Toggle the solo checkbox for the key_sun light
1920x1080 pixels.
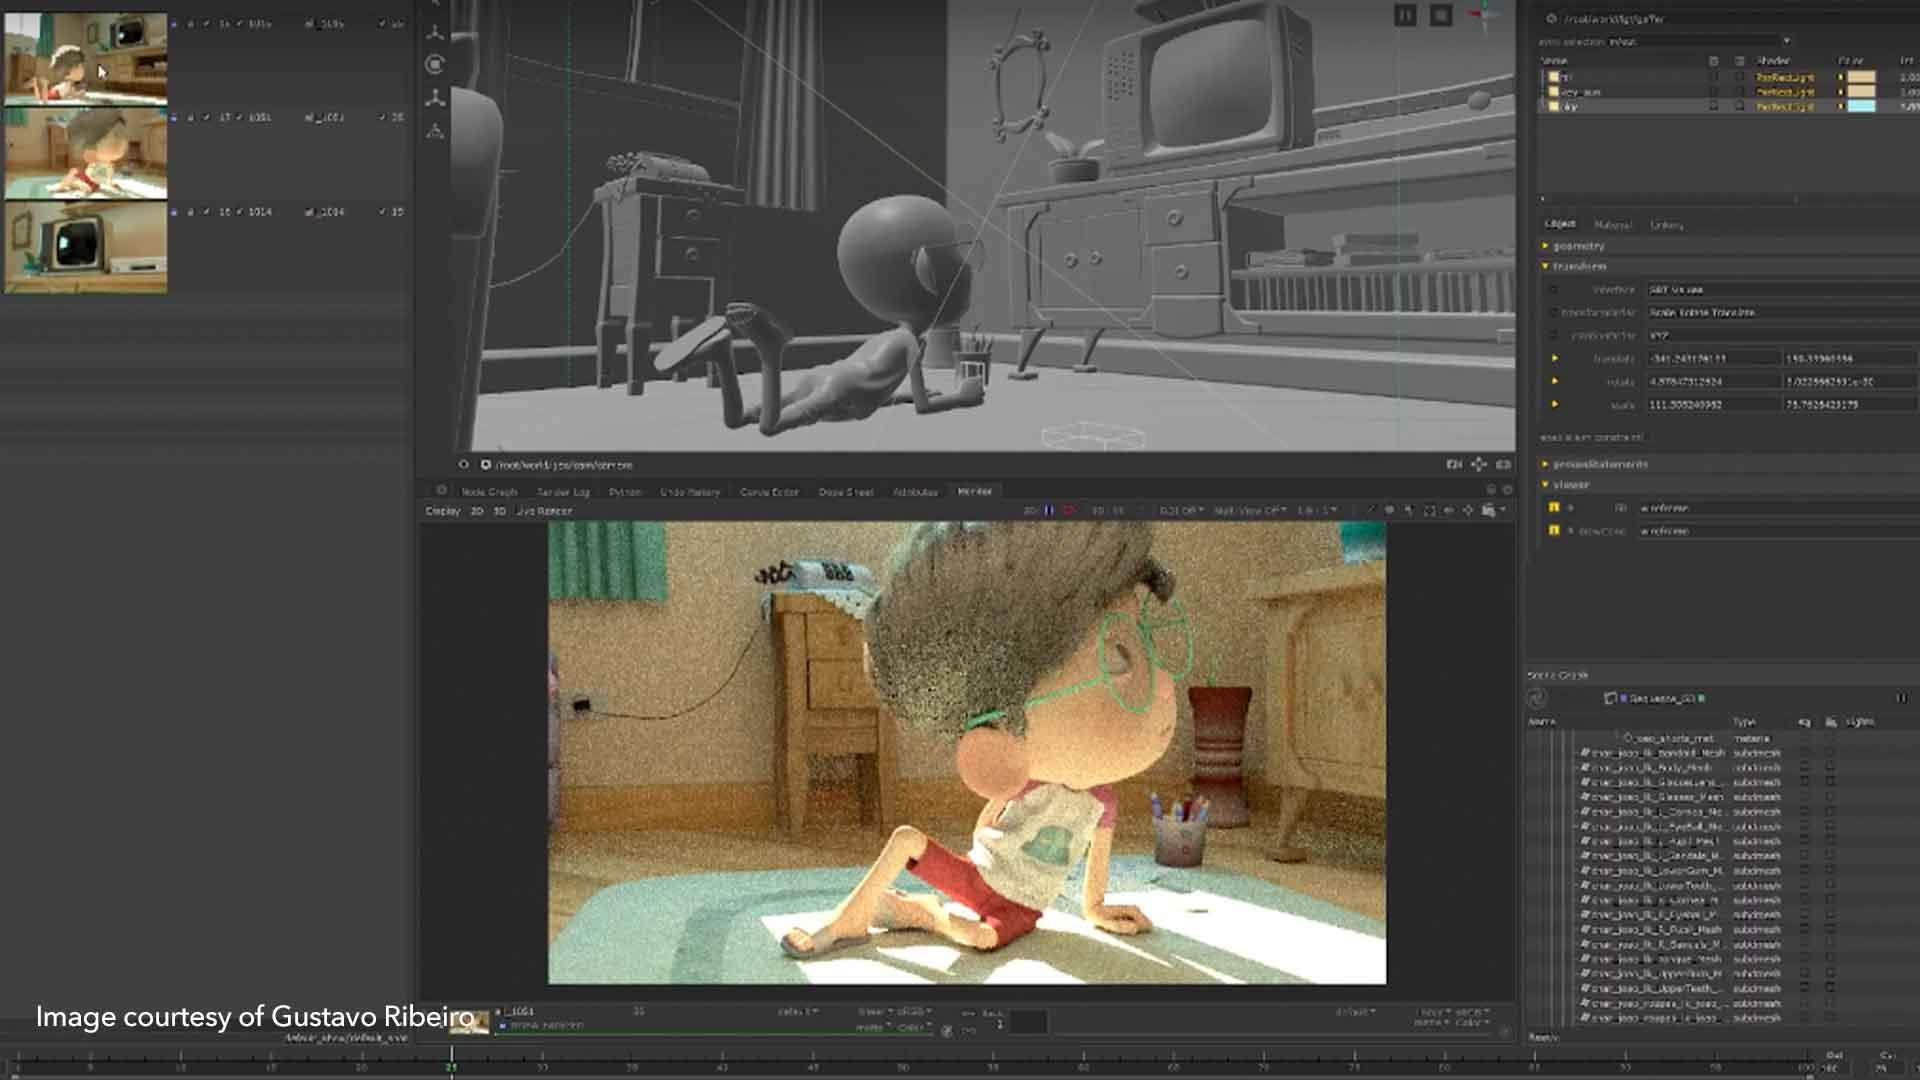coord(1739,91)
